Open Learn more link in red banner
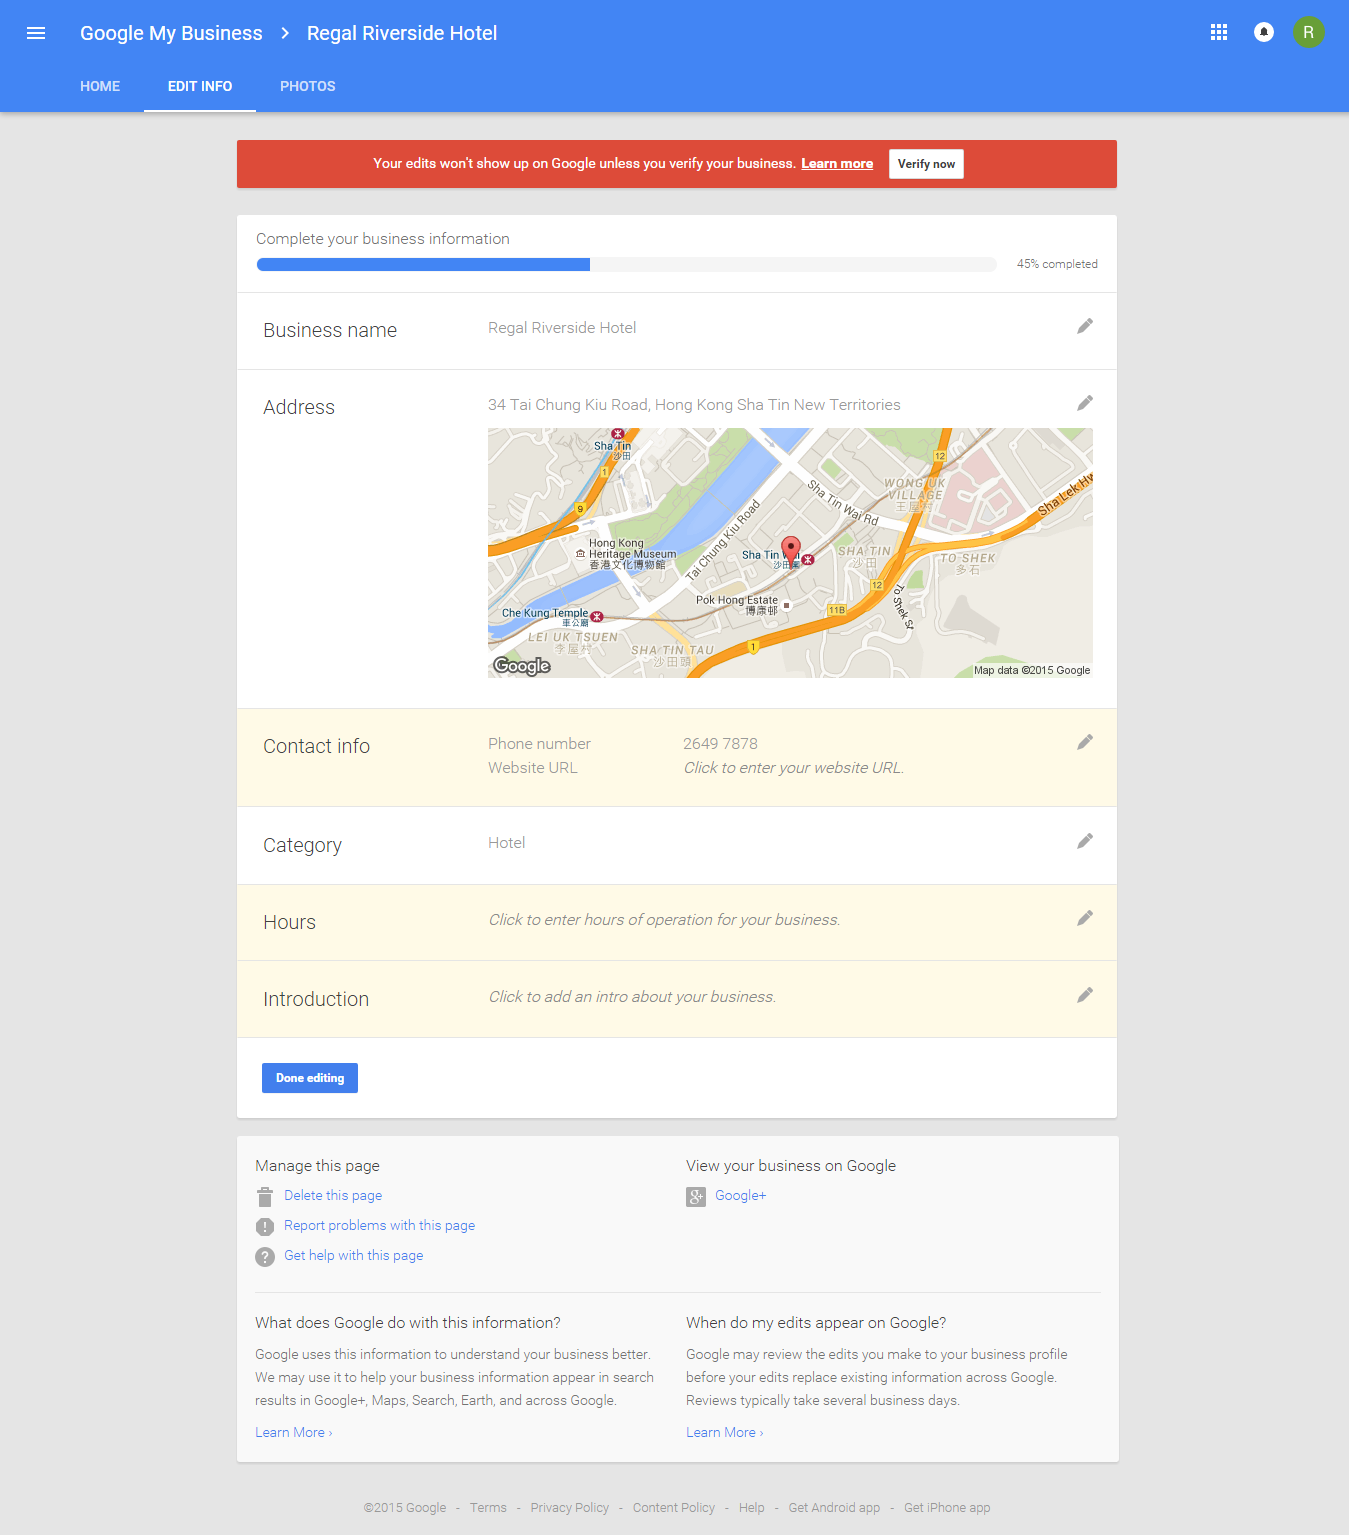This screenshot has height=1535, width=1349. coord(837,164)
